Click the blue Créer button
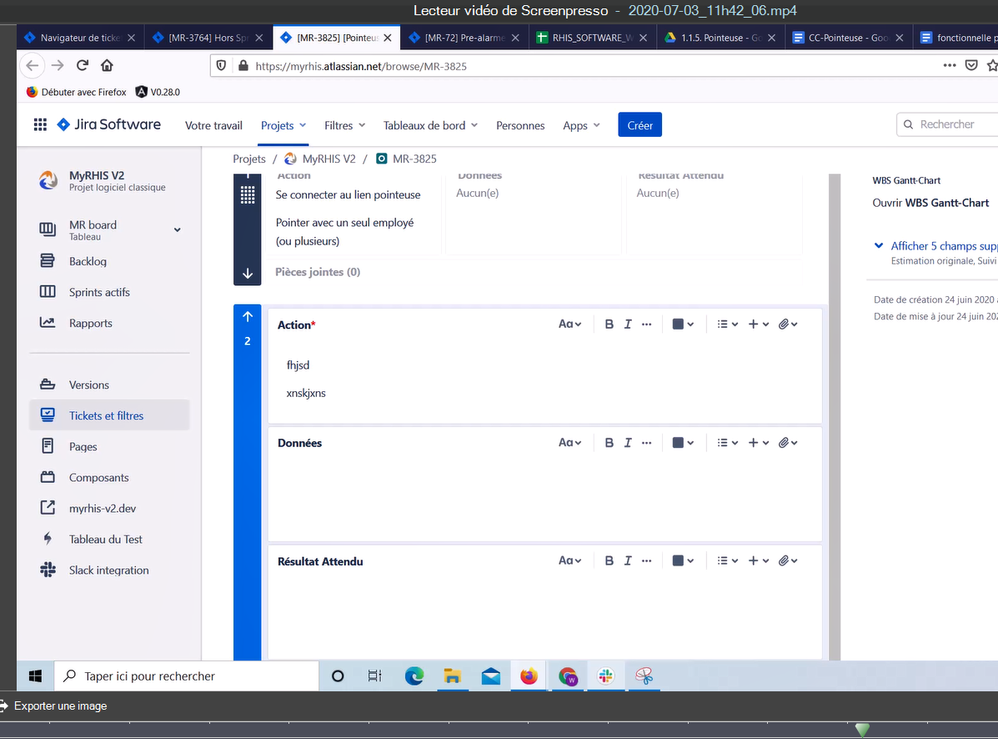 coord(640,125)
